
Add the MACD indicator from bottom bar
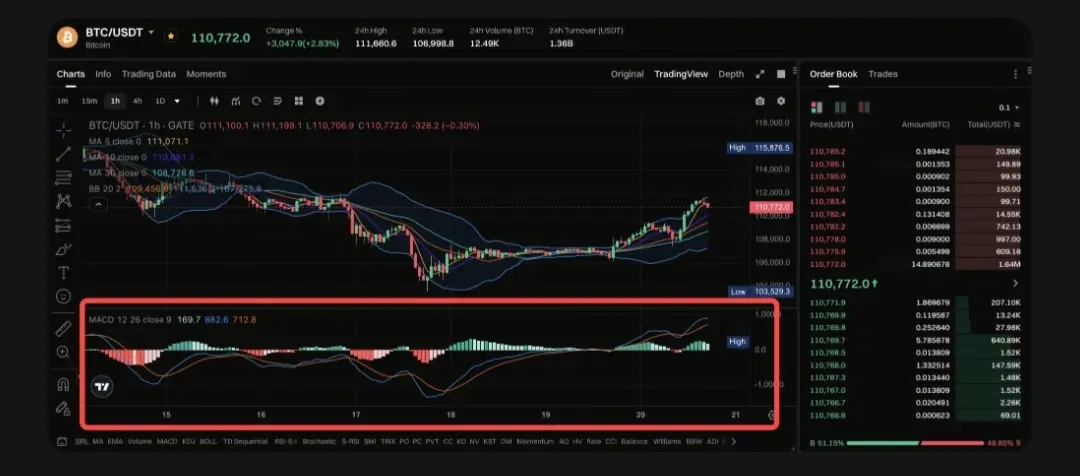point(167,442)
